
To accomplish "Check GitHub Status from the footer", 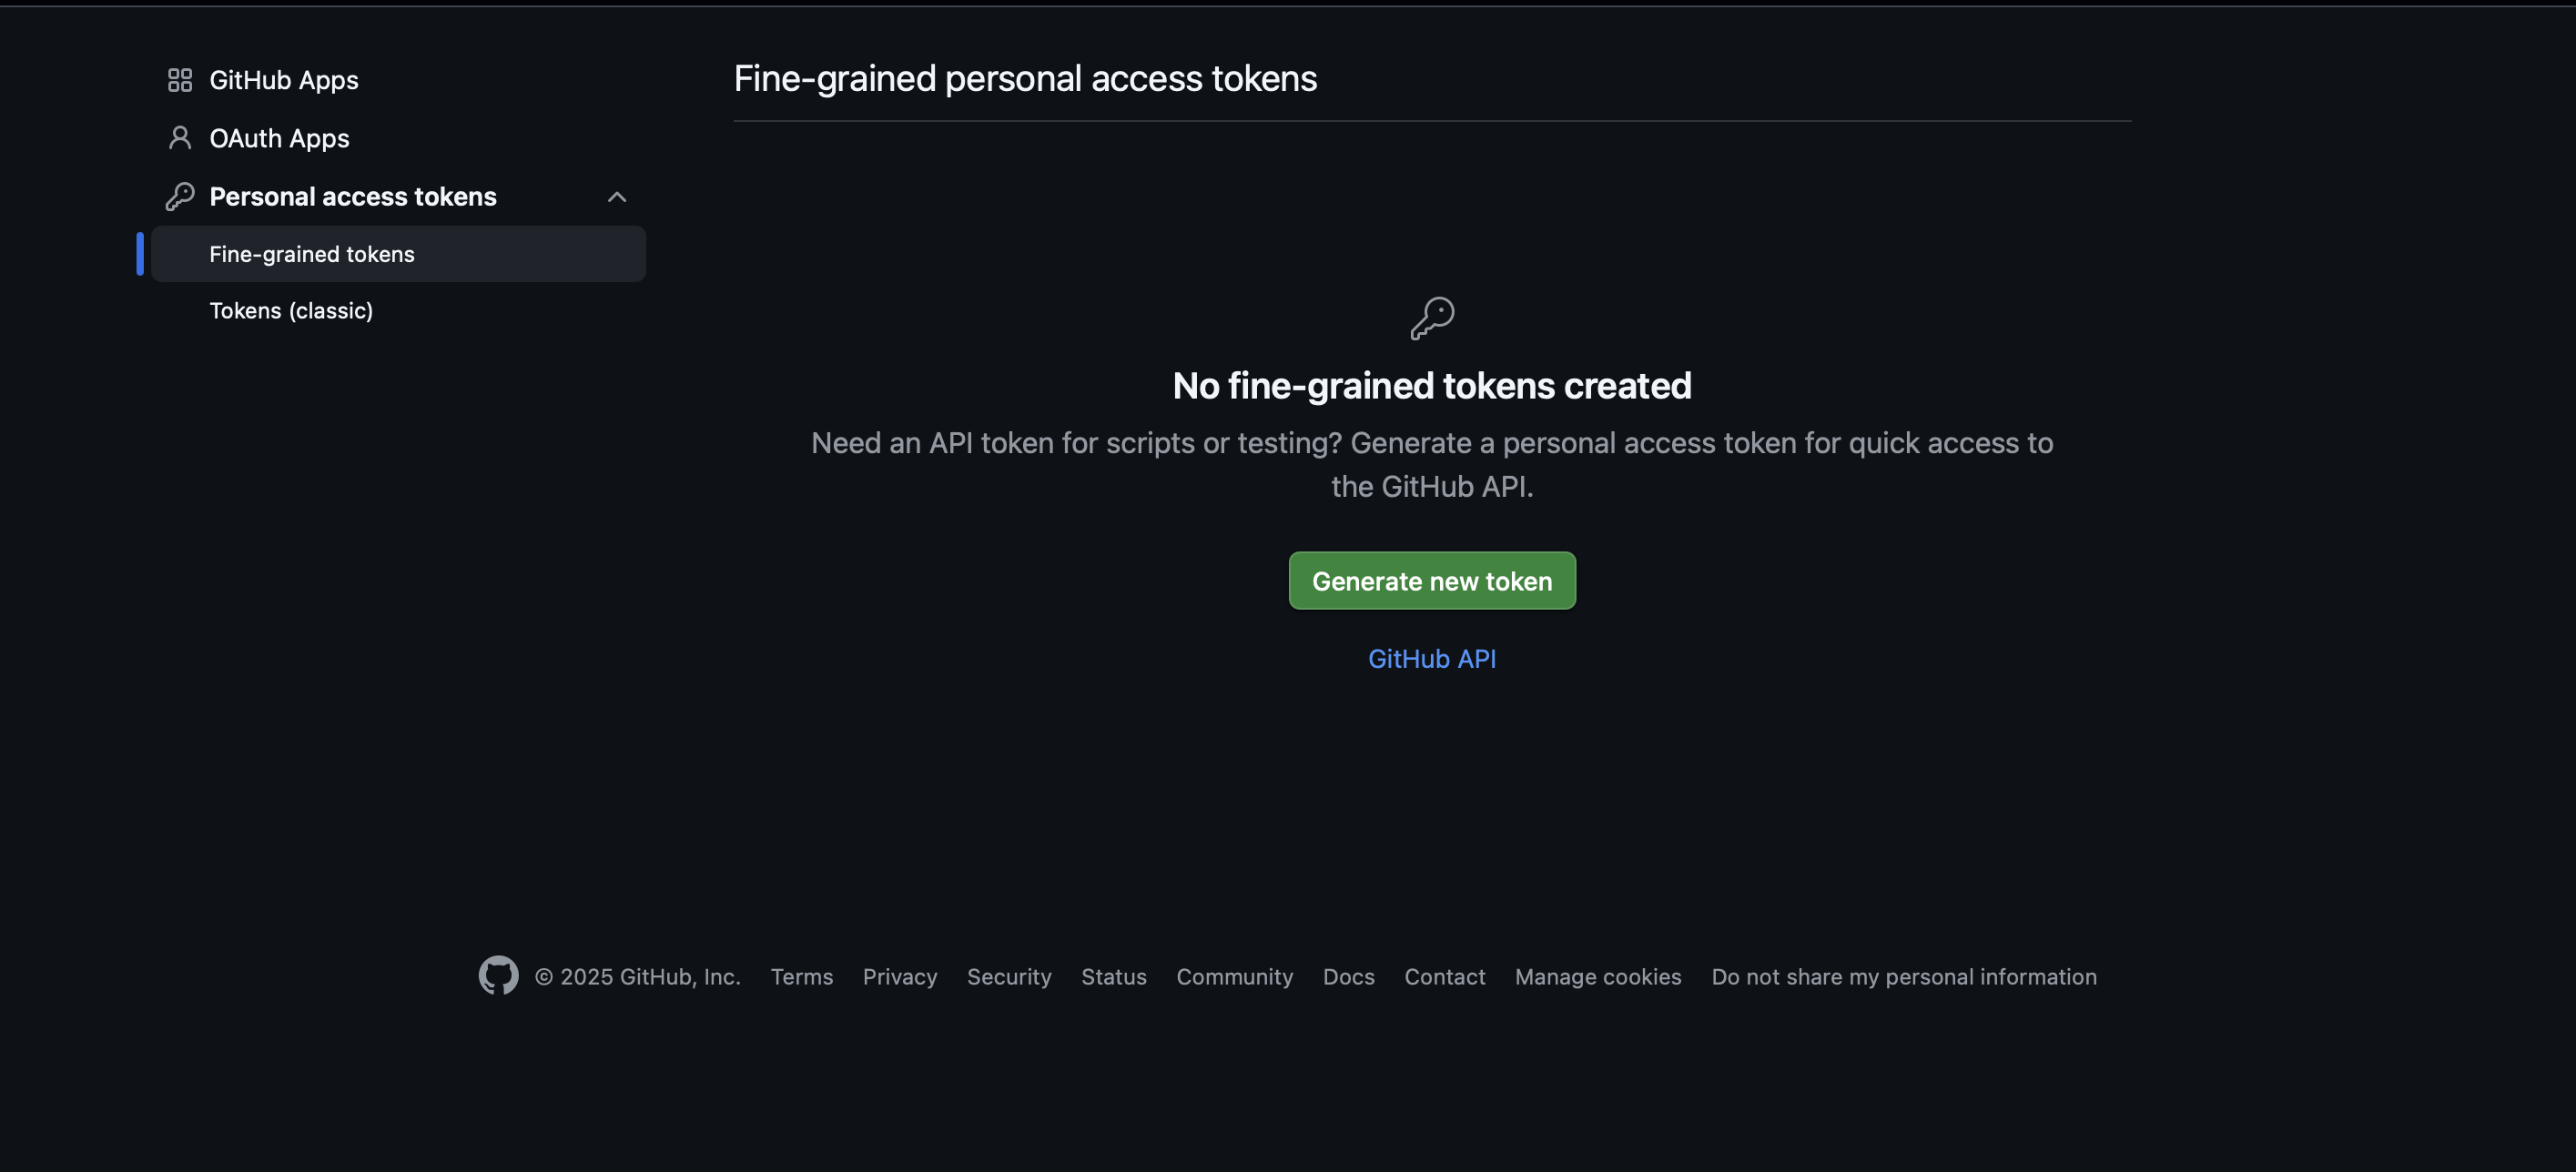I will click(x=1114, y=976).
